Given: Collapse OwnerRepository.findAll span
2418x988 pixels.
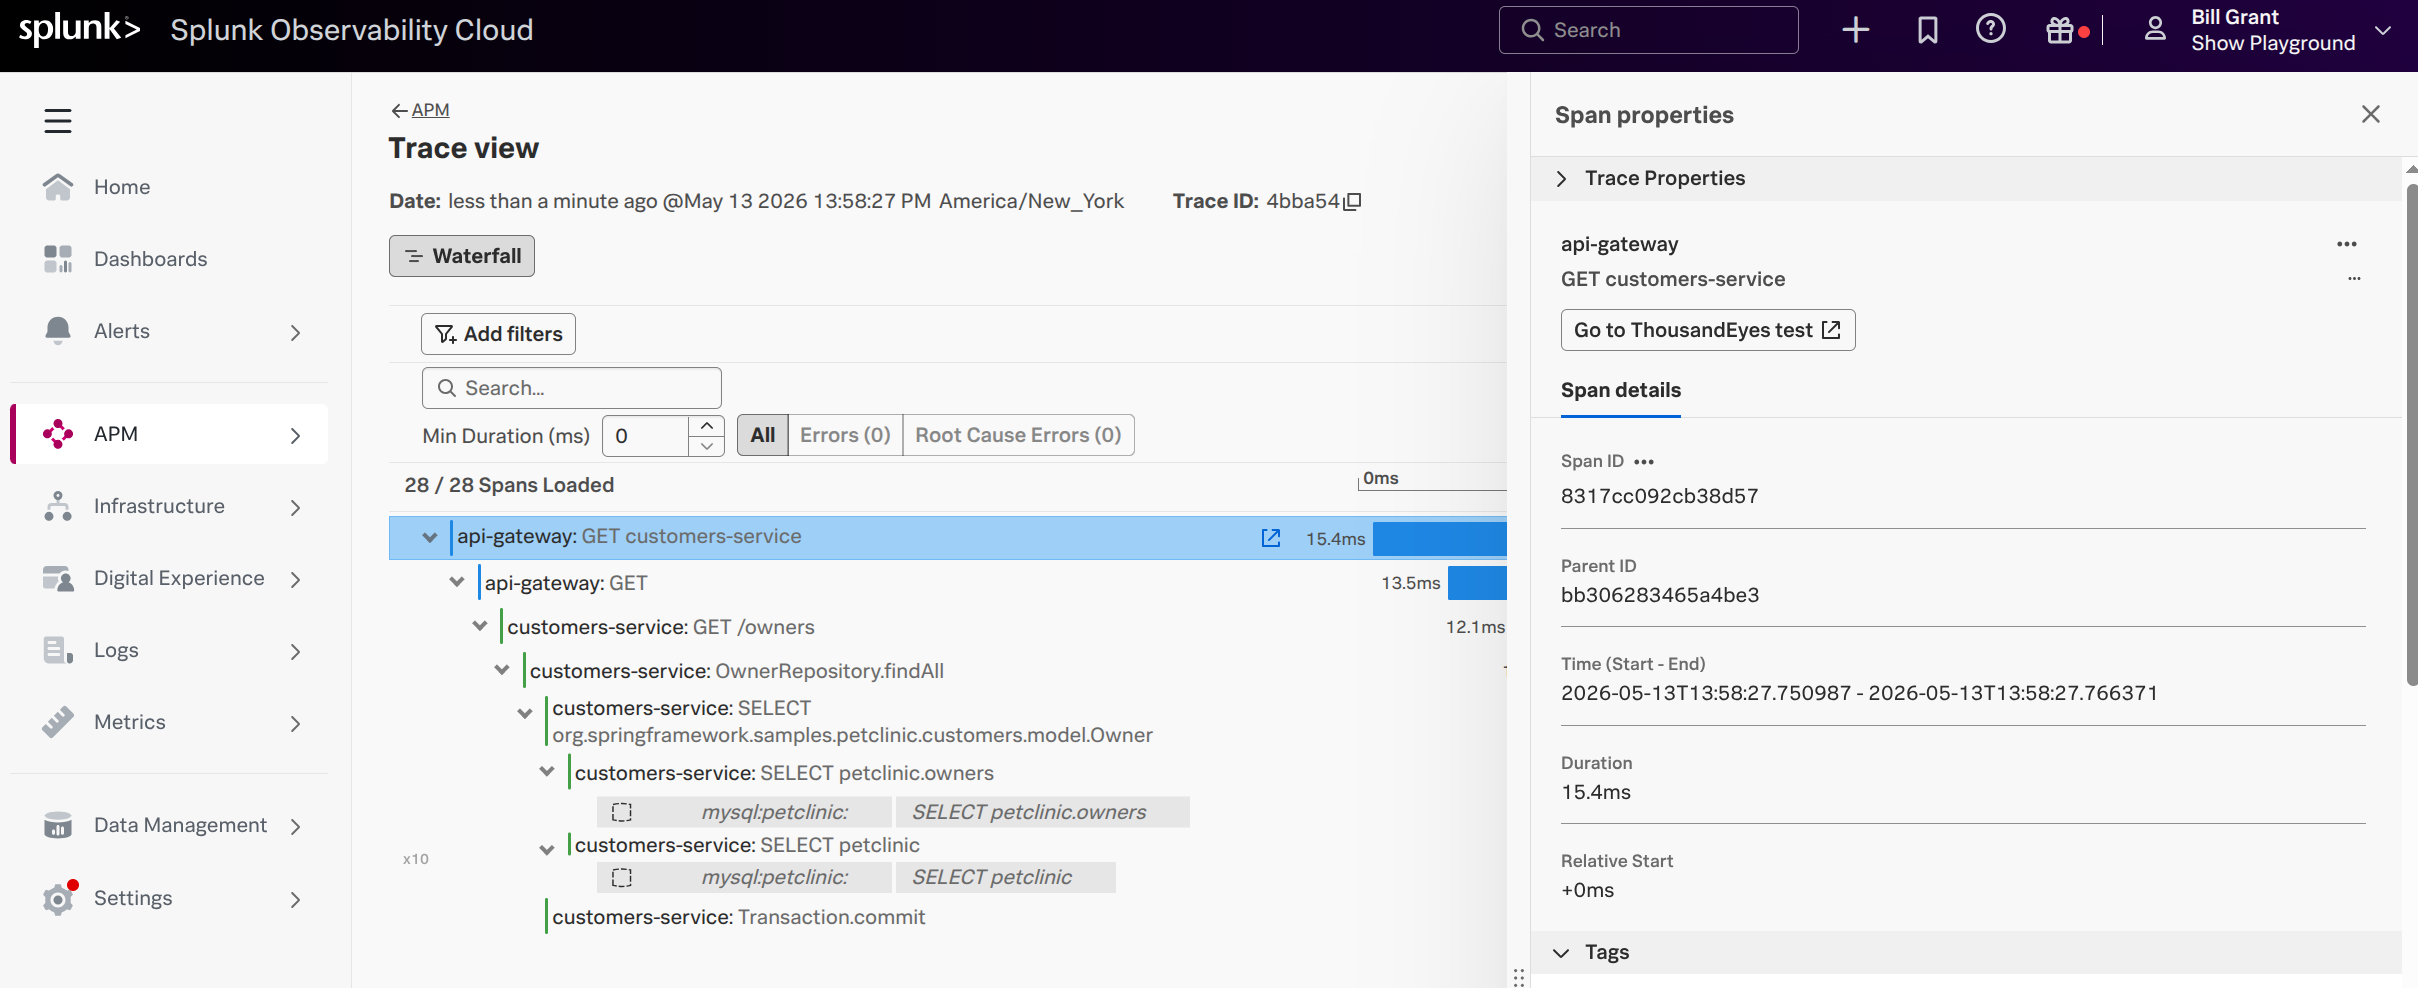Looking at the screenshot, I should click(x=502, y=670).
